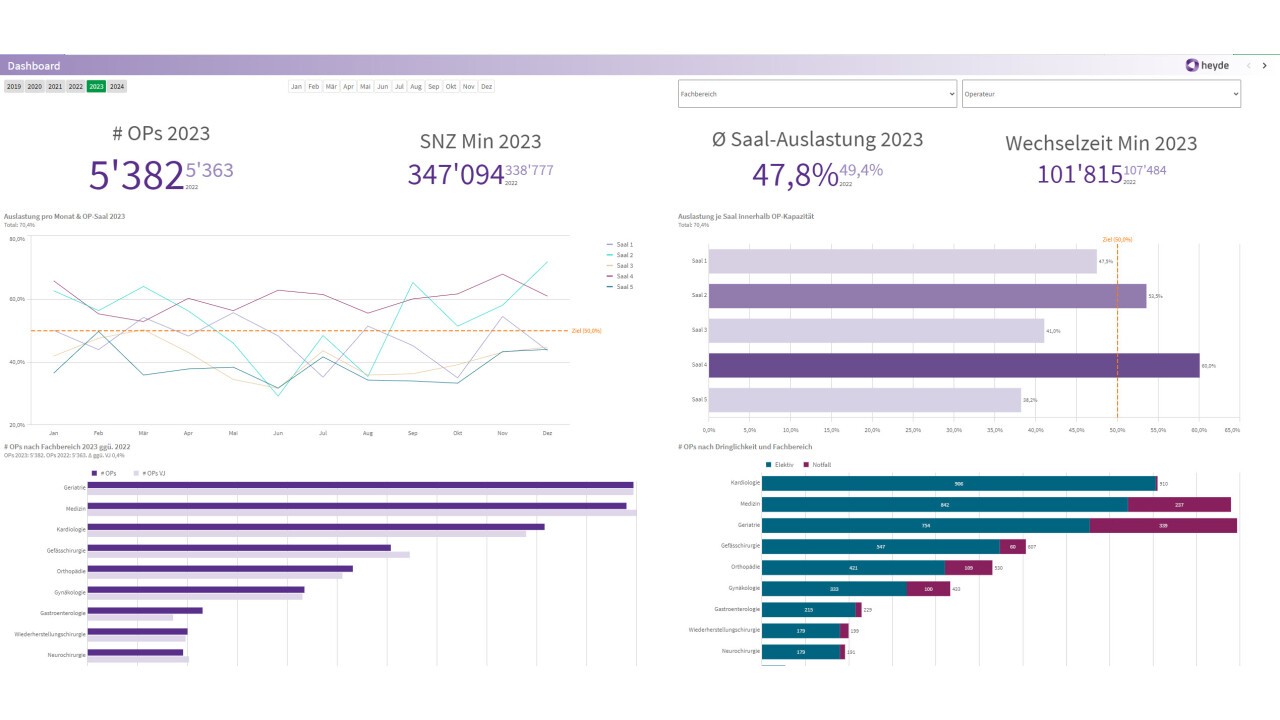Filter by month Dez
This screenshot has width=1280, height=720.
[x=486, y=87]
